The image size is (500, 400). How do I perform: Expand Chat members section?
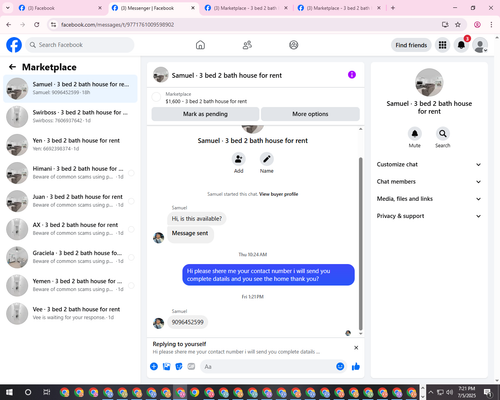point(429,182)
